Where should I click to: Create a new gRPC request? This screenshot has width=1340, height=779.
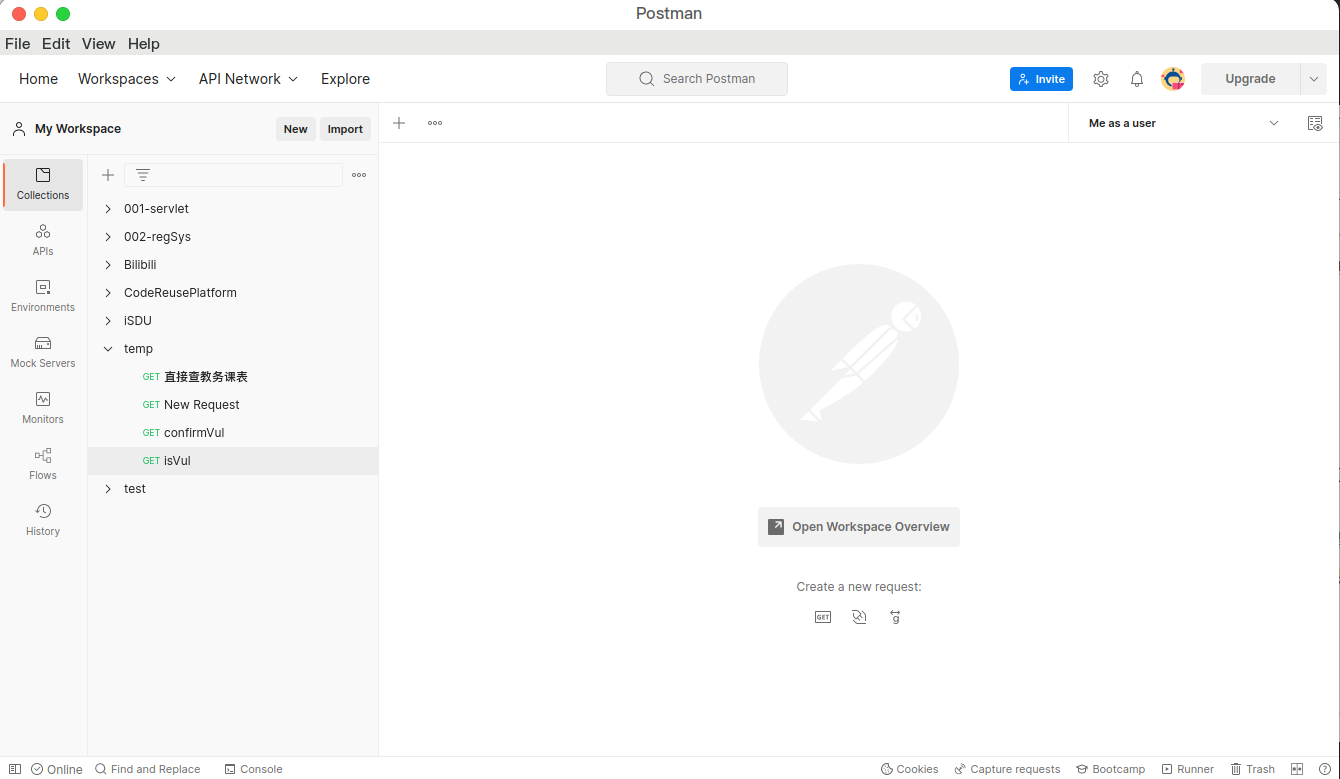click(x=895, y=617)
